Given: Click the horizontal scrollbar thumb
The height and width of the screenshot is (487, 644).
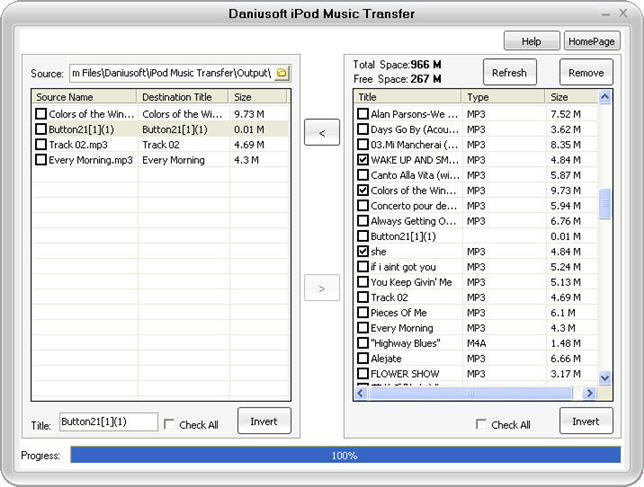Looking at the screenshot, I should (x=471, y=393).
